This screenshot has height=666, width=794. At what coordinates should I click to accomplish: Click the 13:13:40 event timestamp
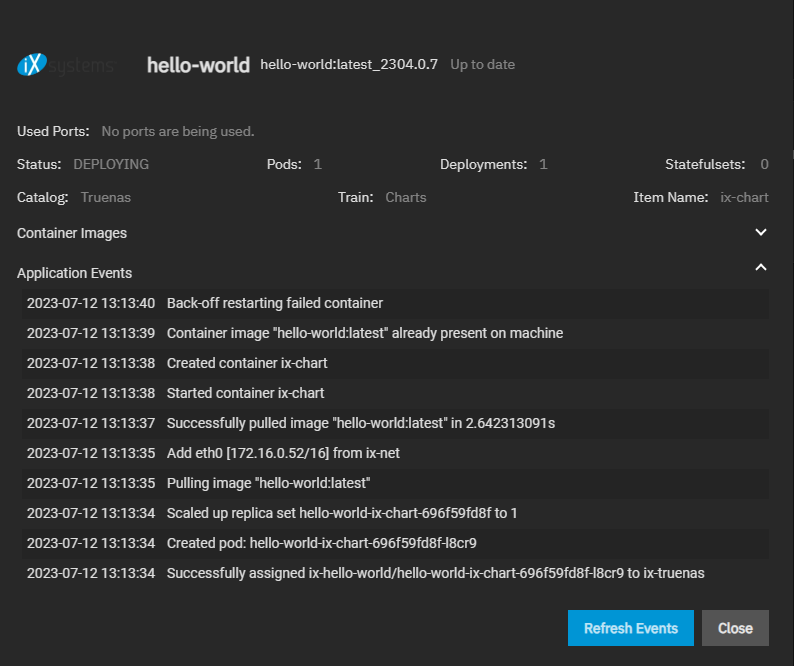(x=91, y=303)
